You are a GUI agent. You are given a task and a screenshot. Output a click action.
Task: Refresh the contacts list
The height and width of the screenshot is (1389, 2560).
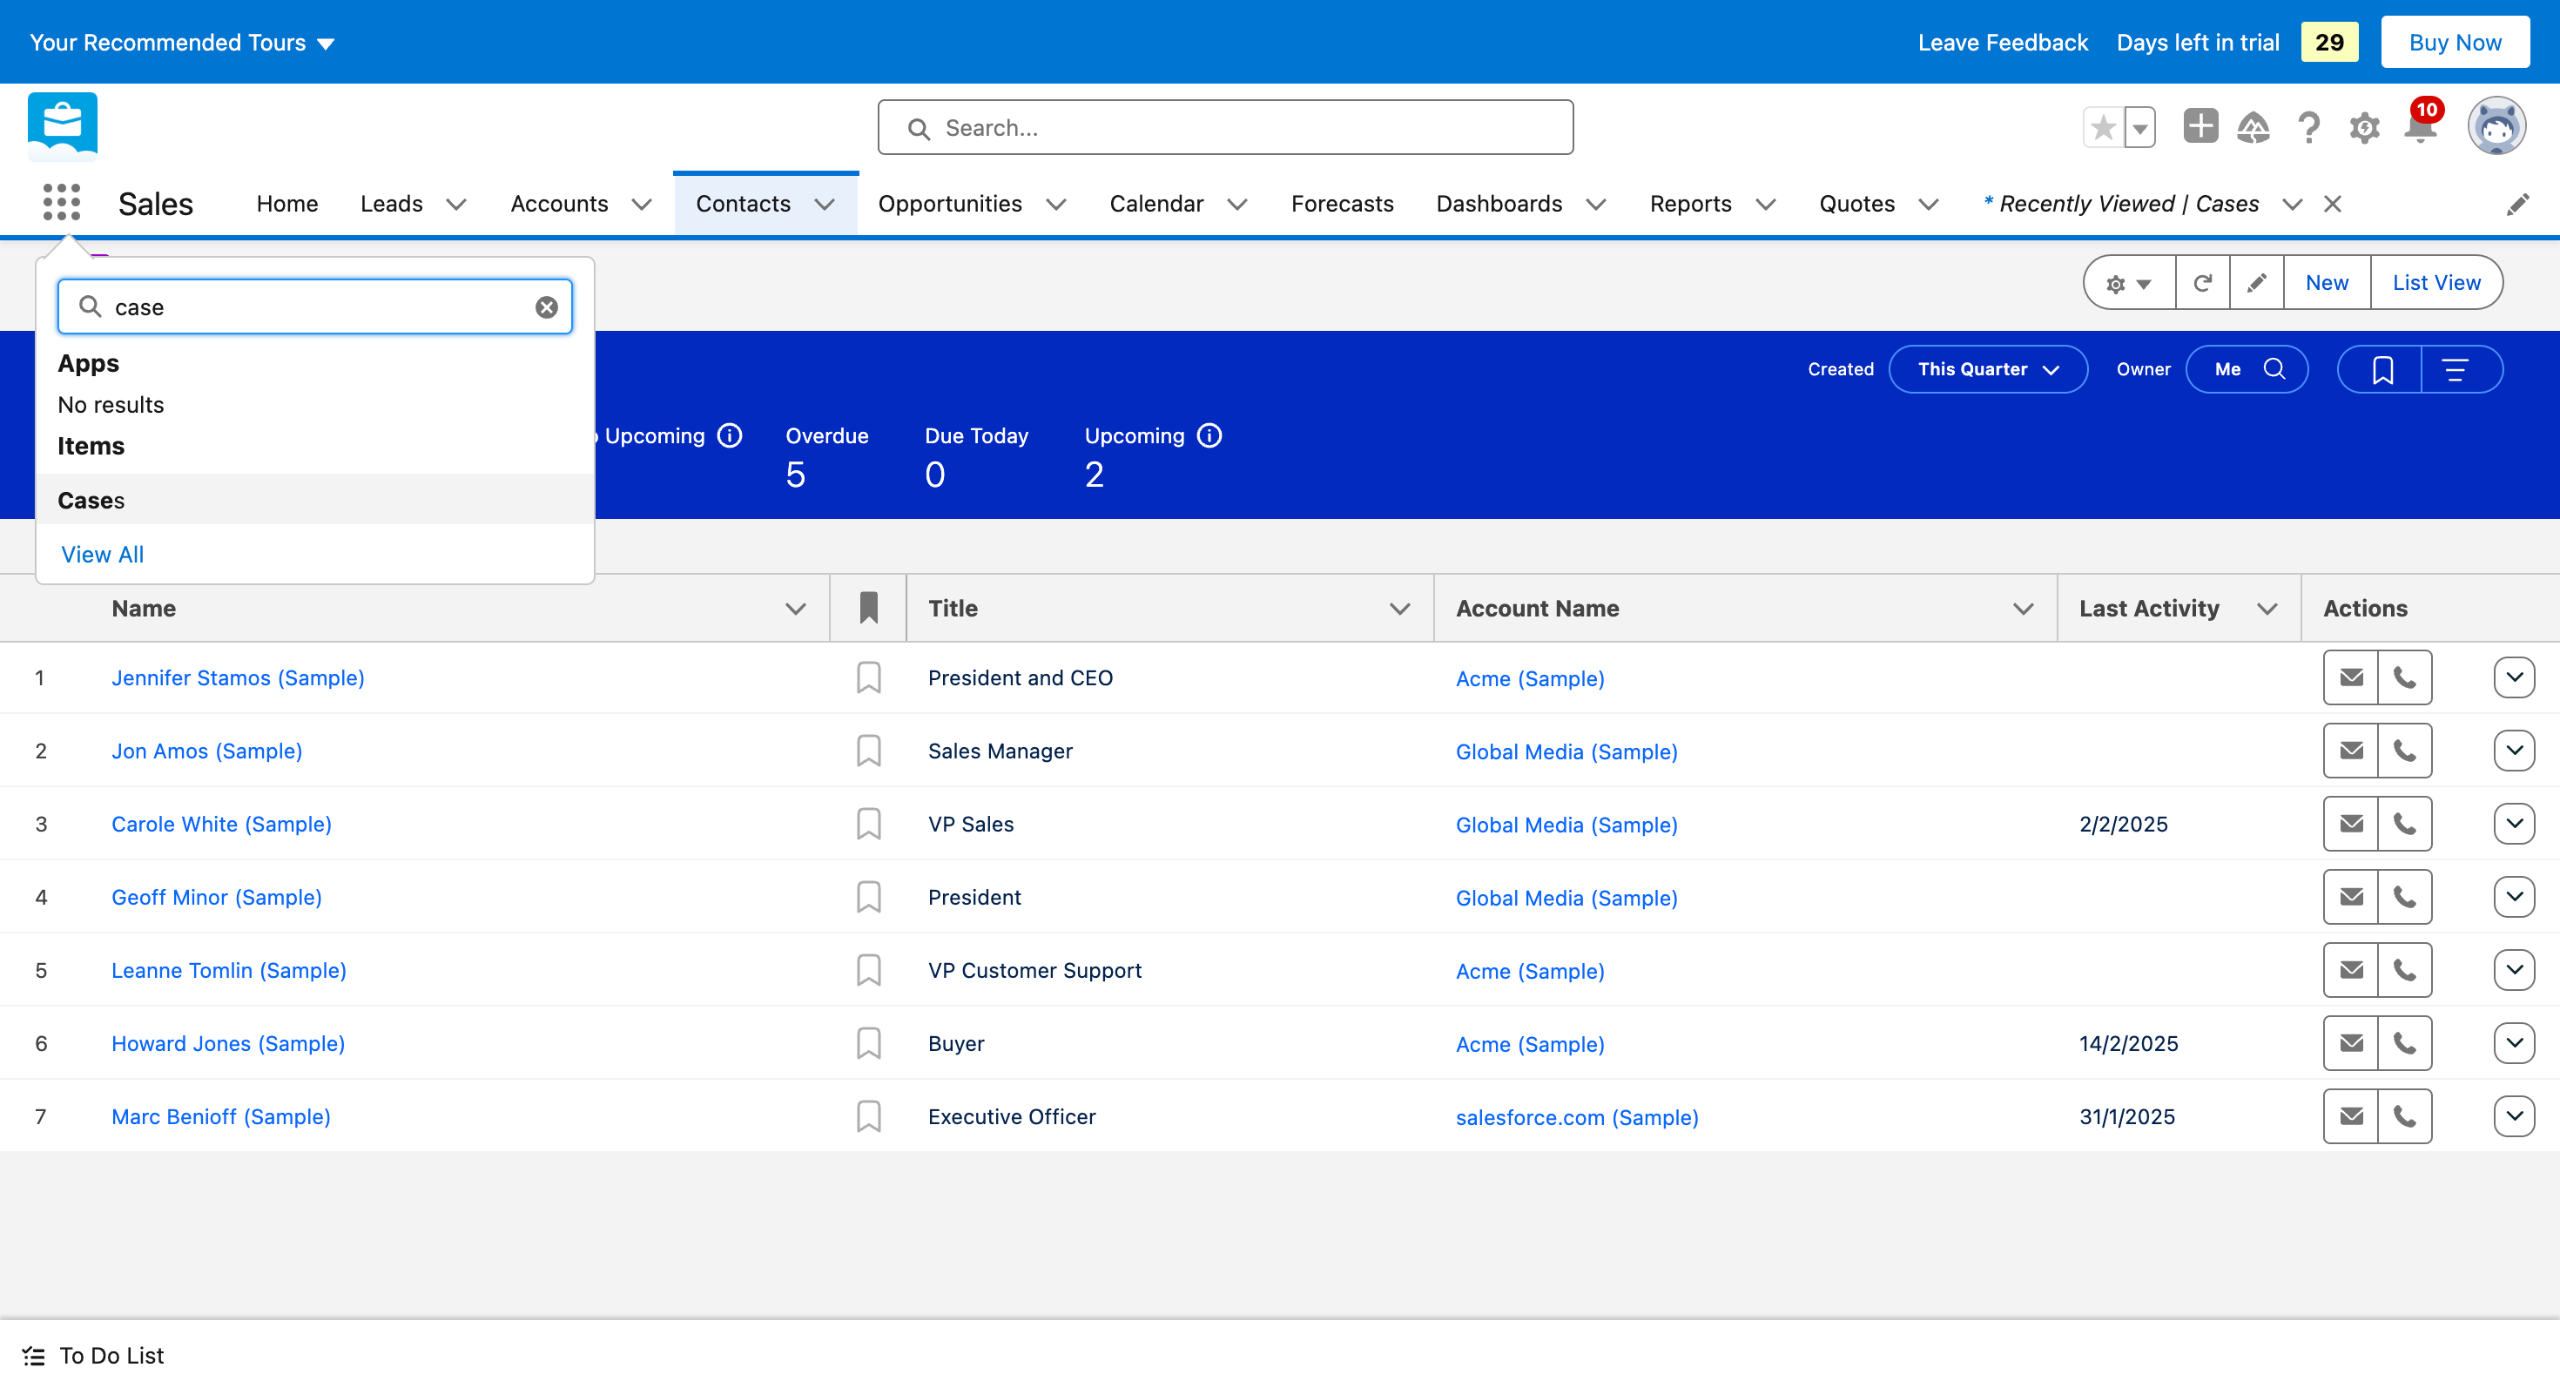[x=2202, y=283]
